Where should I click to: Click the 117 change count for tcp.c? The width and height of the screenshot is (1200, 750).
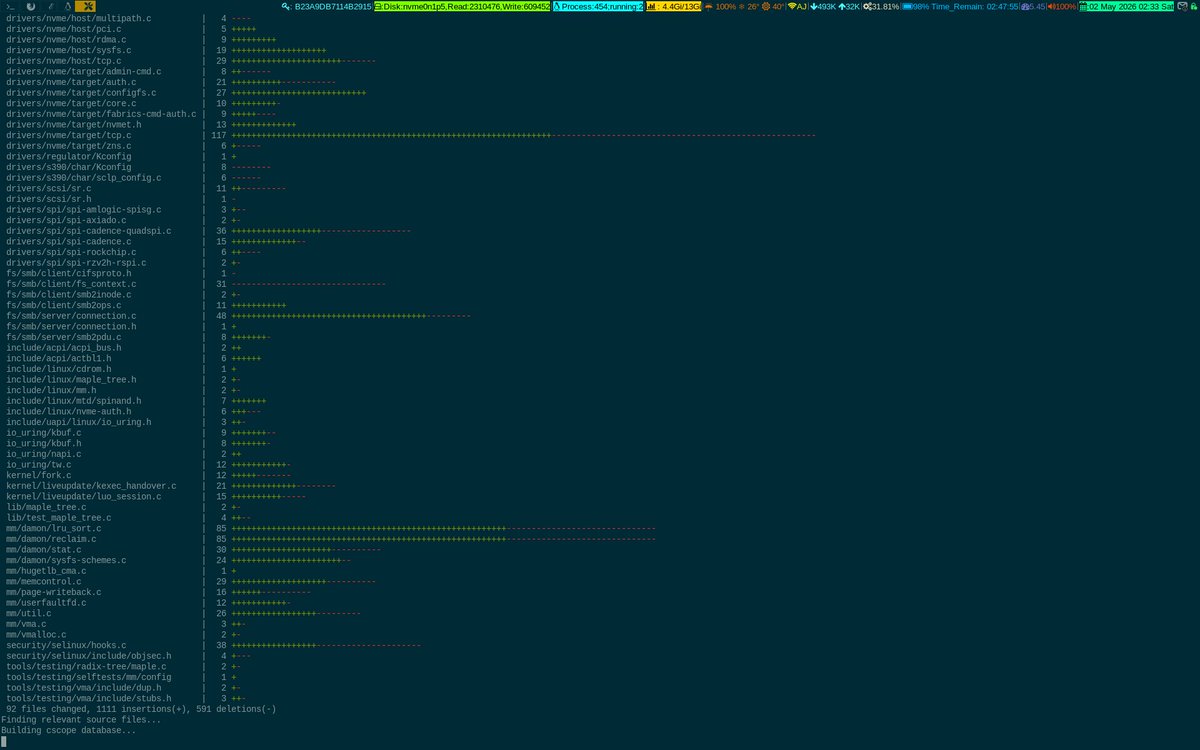click(x=219, y=135)
